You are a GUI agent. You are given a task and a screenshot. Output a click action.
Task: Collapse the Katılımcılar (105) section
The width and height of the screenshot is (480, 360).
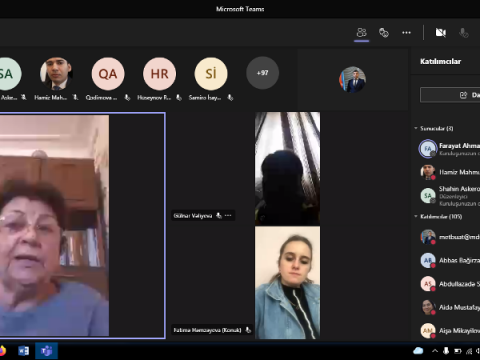(x=416, y=216)
